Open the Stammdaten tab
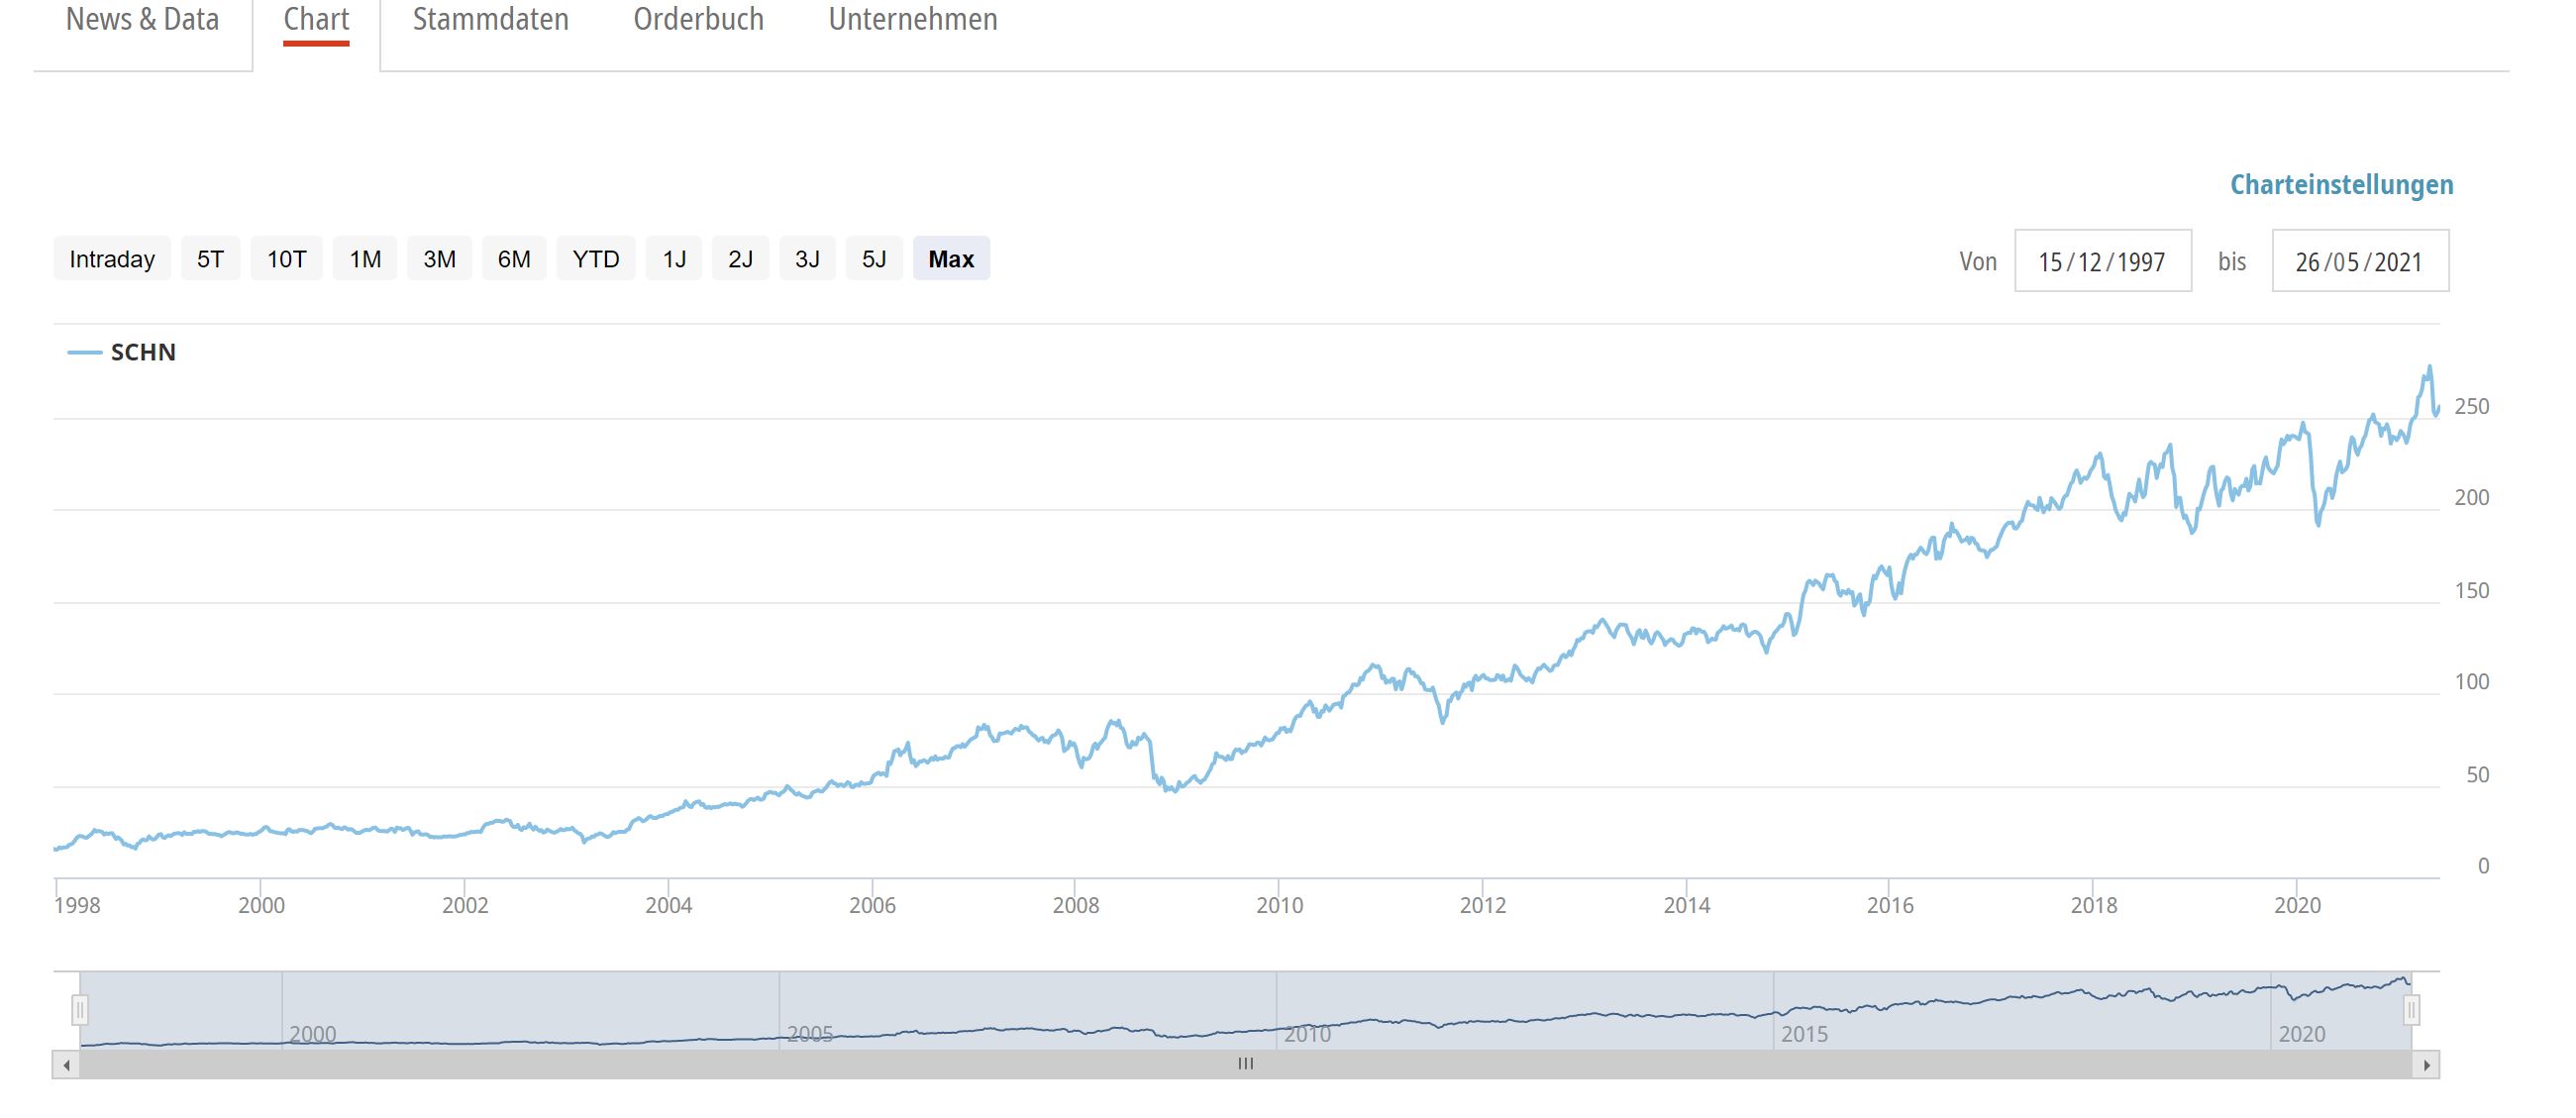Image resolution: width=2576 pixels, height=1118 pixels. coord(490,20)
